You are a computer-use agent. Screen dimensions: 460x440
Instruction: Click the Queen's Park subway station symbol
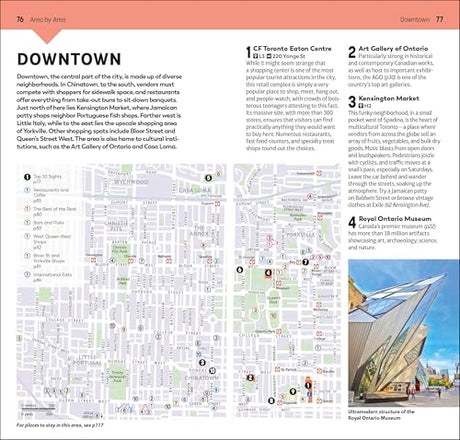279,331
